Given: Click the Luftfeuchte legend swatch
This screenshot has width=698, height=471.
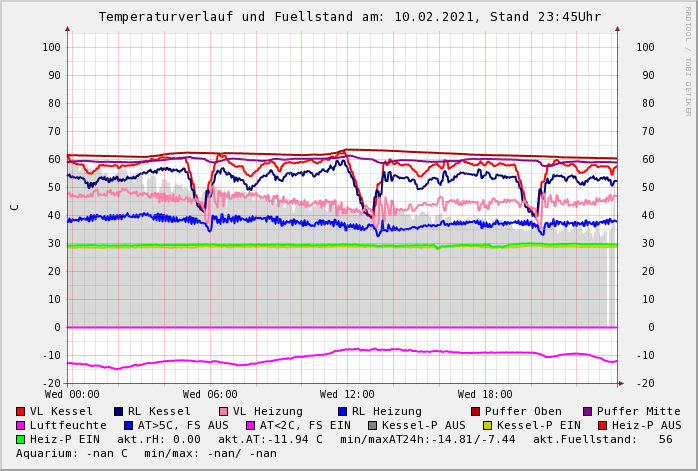Looking at the screenshot, I should (21, 425).
